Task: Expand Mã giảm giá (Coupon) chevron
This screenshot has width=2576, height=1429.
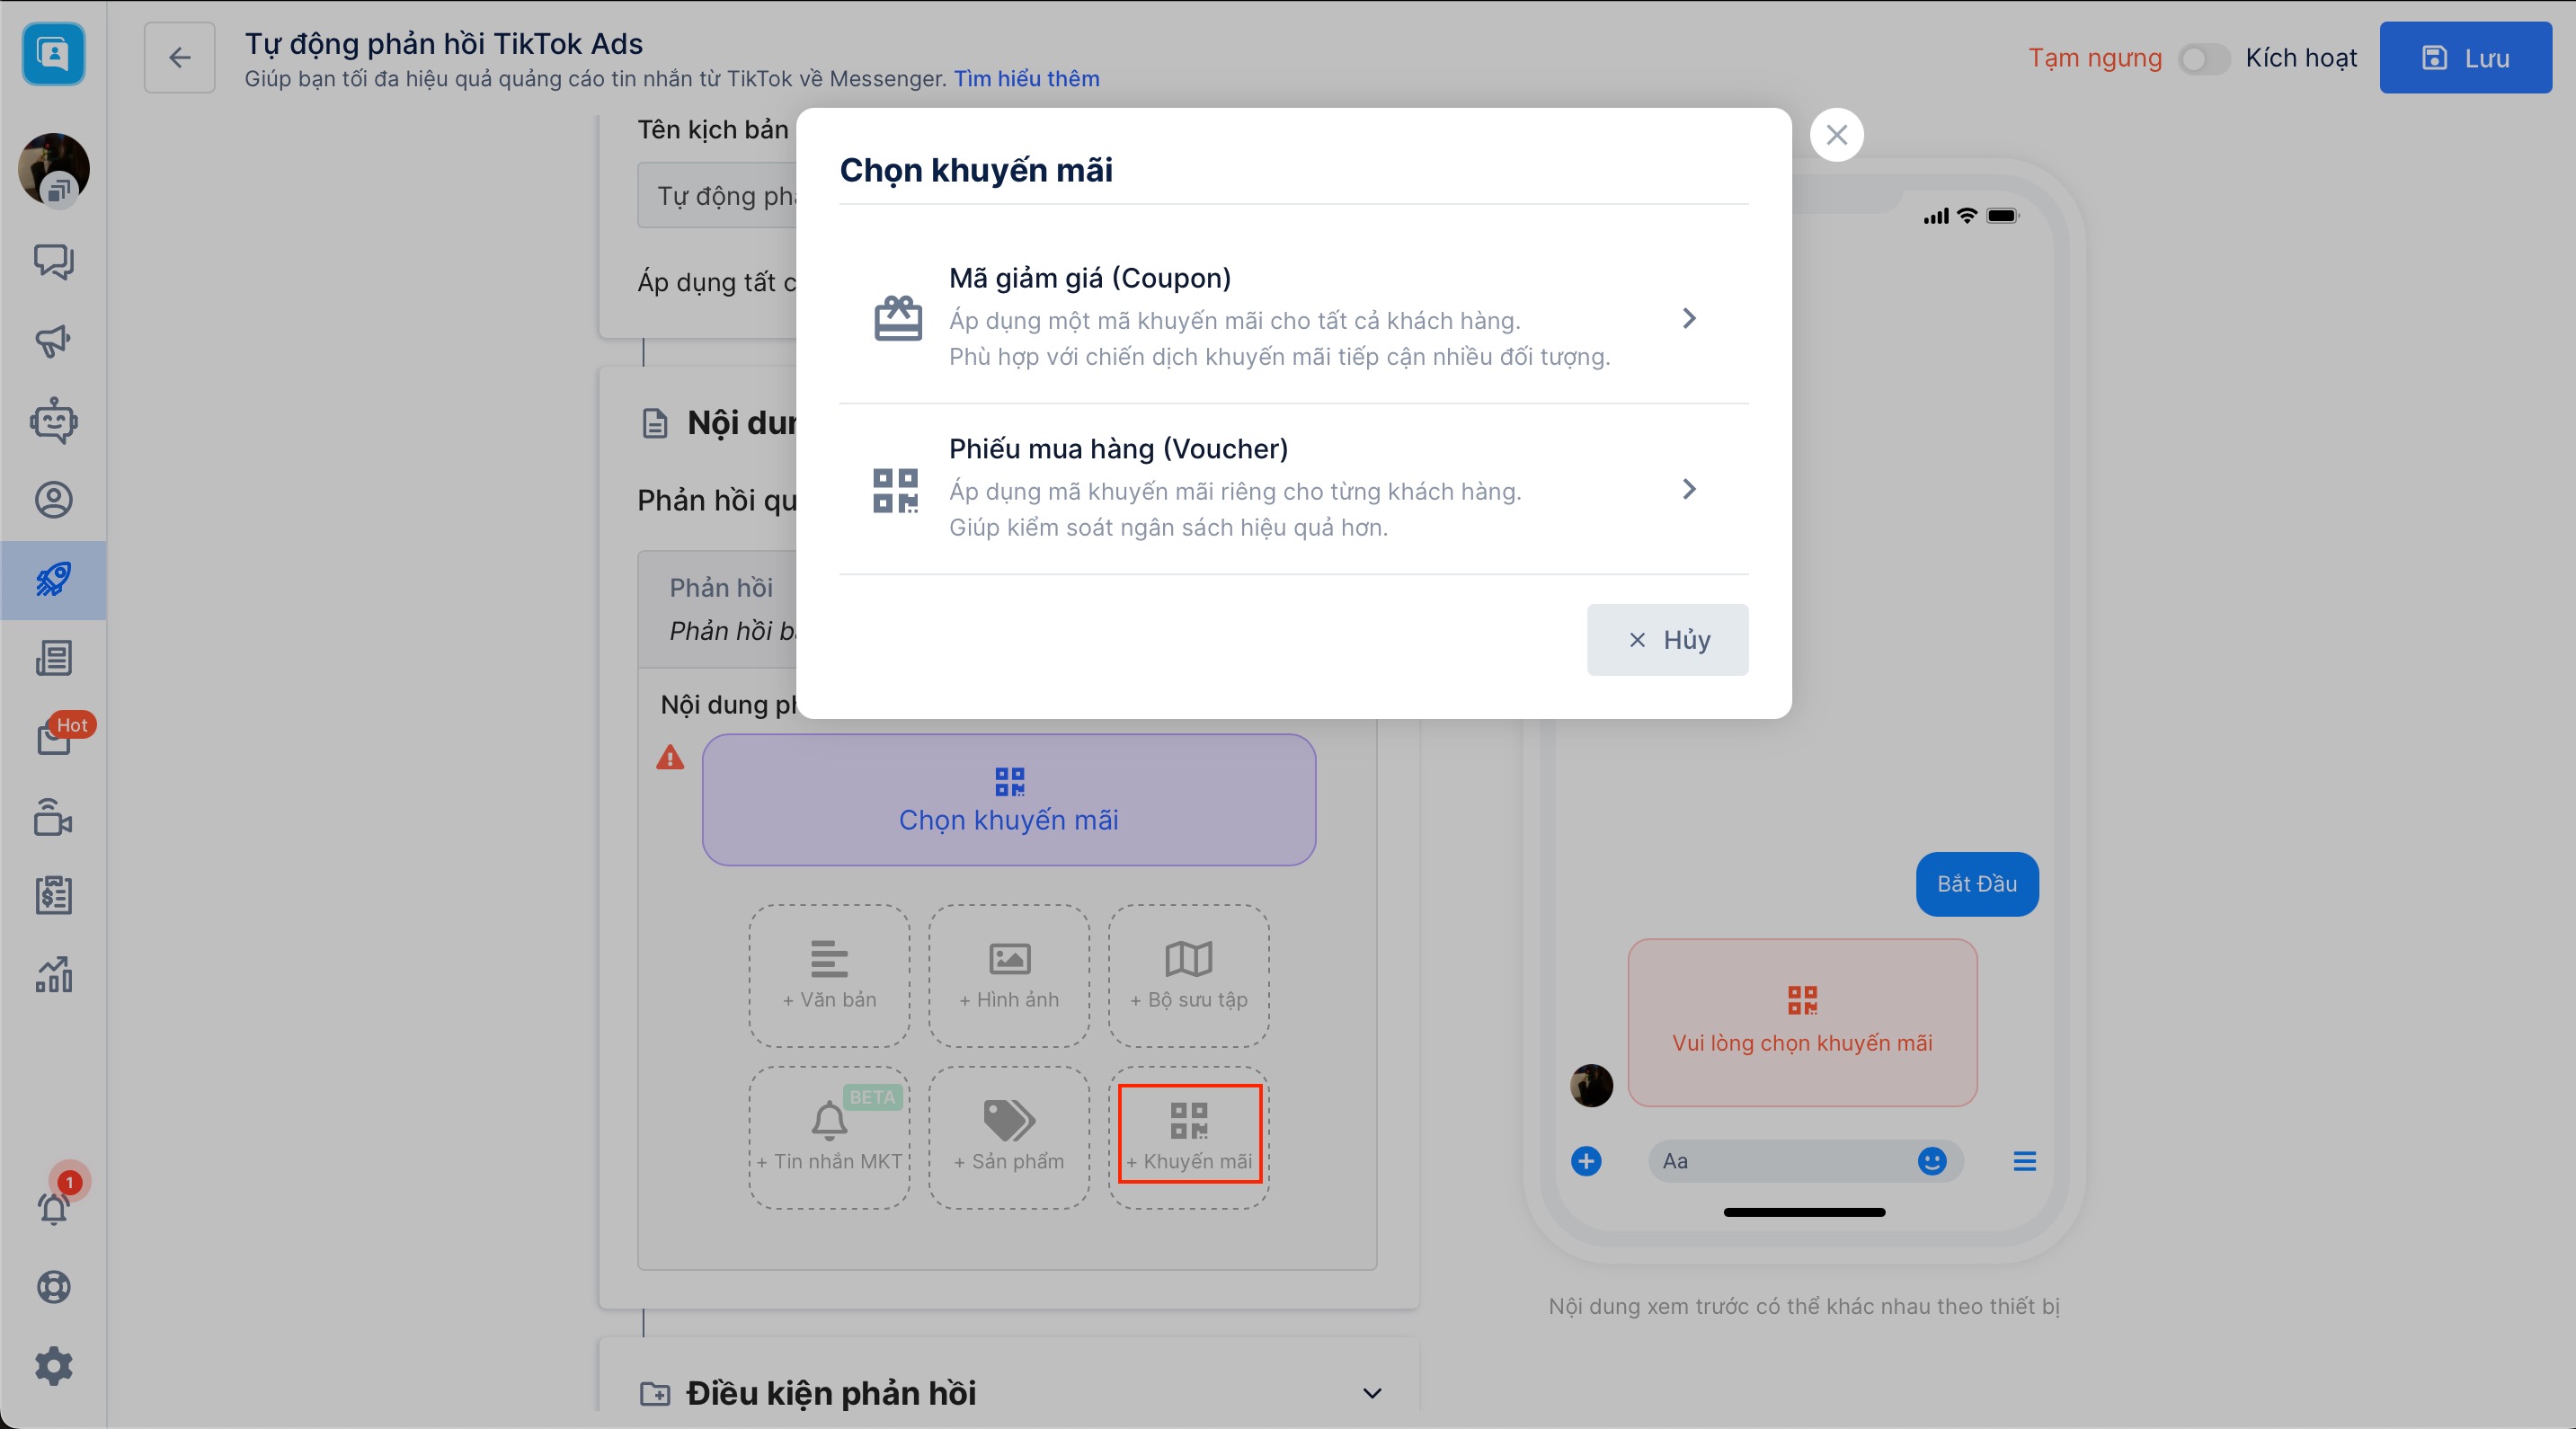Action: (x=1688, y=318)
